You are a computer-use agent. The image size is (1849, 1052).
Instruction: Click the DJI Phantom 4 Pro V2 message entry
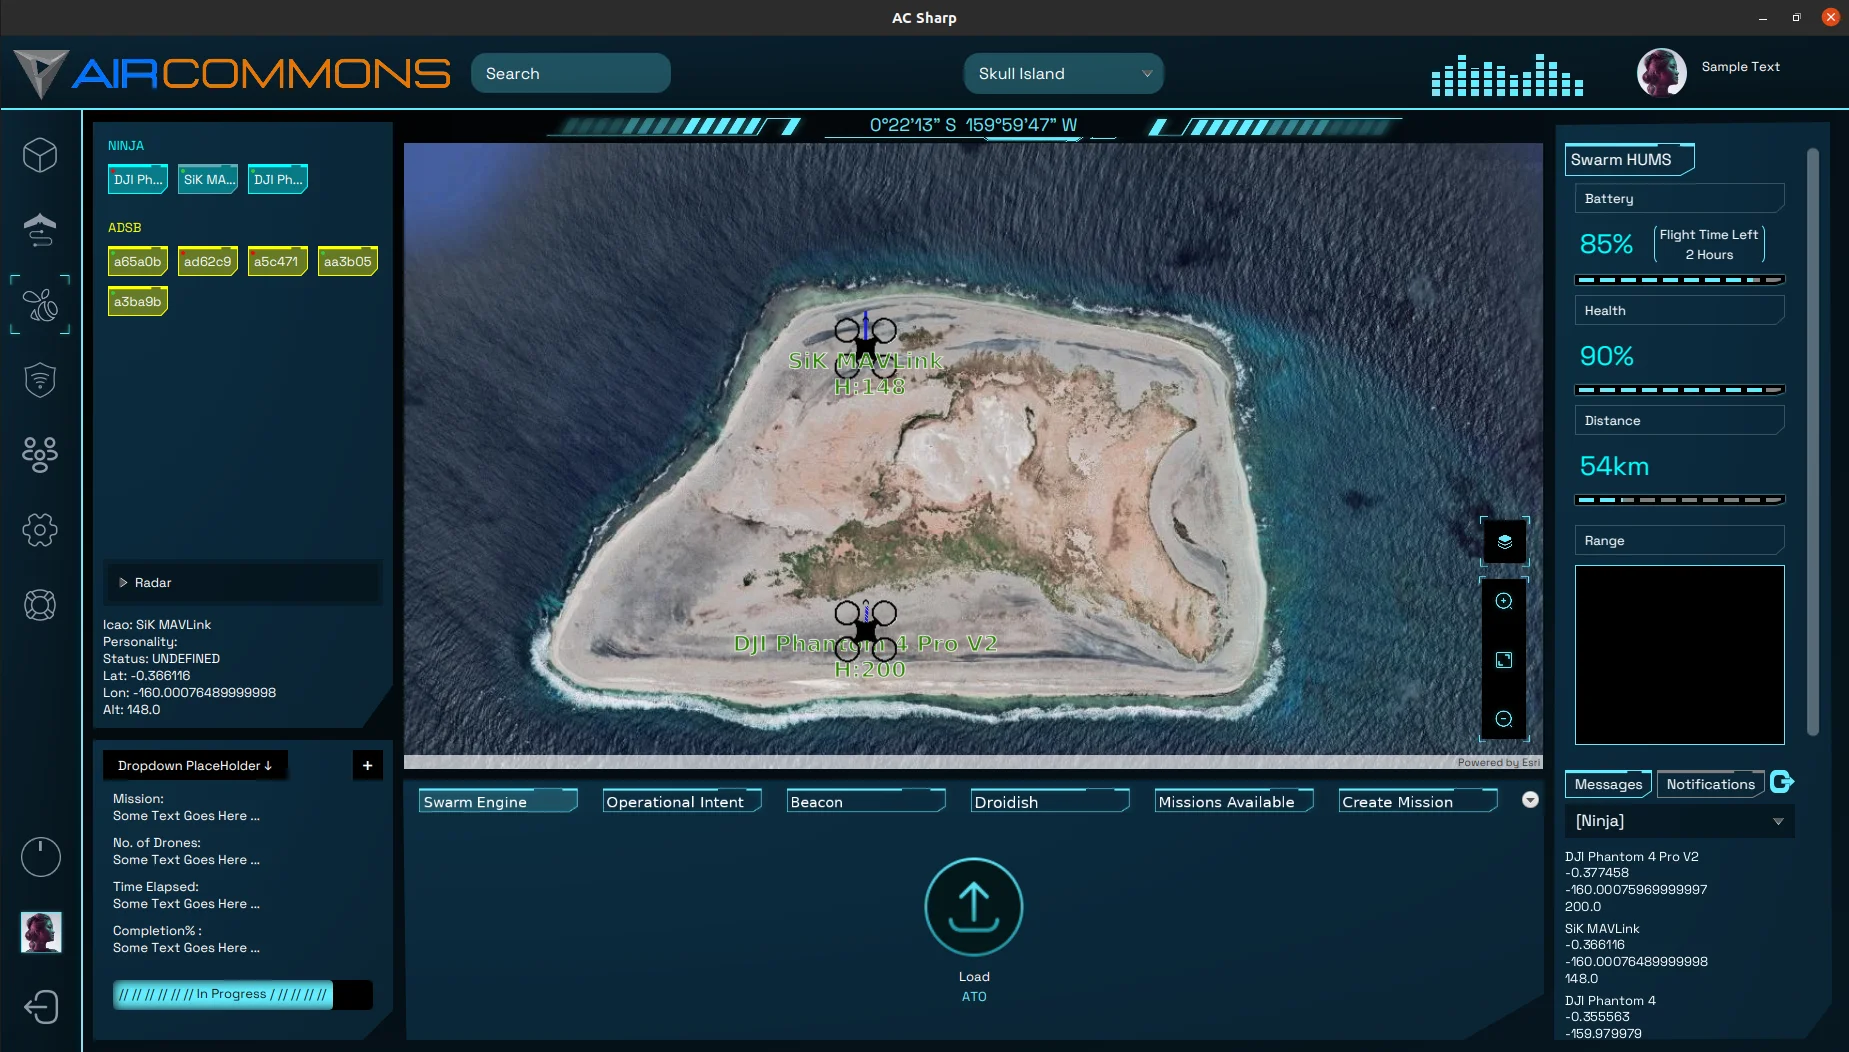[x=1636, y=882]
